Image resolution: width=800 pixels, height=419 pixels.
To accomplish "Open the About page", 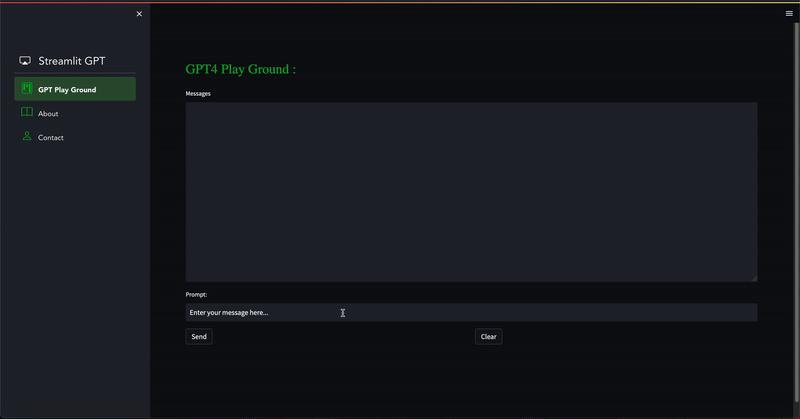I will coord(75,113).
